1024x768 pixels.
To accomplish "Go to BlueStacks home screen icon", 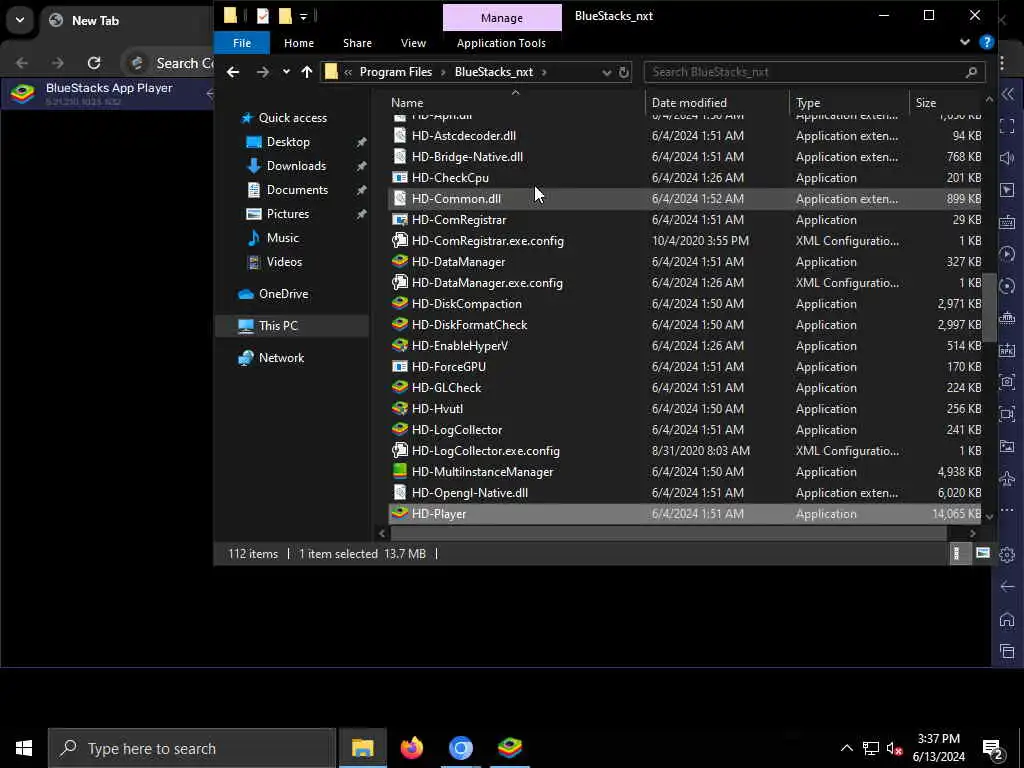I will [x=1007, y=618].
